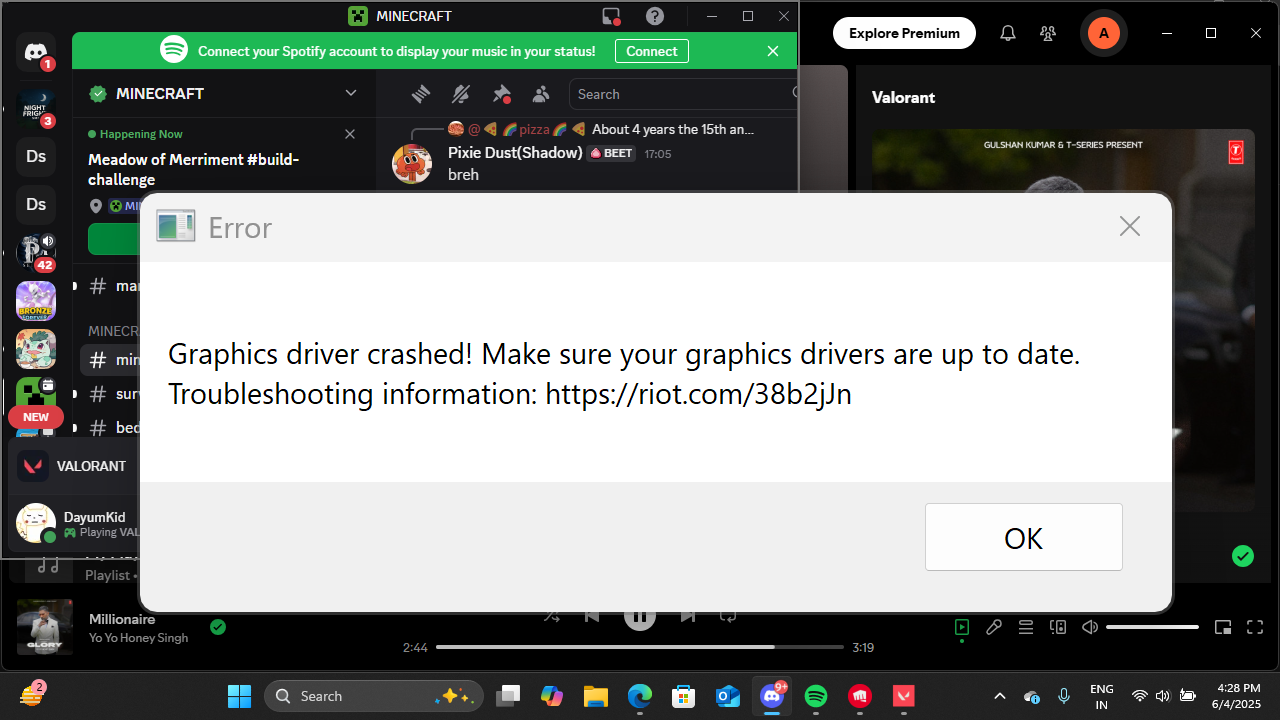Click the VALORANT activity icon in Discord
Image resolution: width=1280 pixels, height=720 pixels.
coord(35,466)
